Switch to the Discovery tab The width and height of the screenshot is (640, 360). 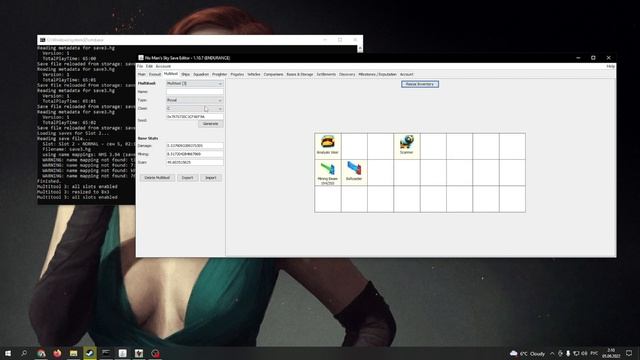(x=347, y=74)
